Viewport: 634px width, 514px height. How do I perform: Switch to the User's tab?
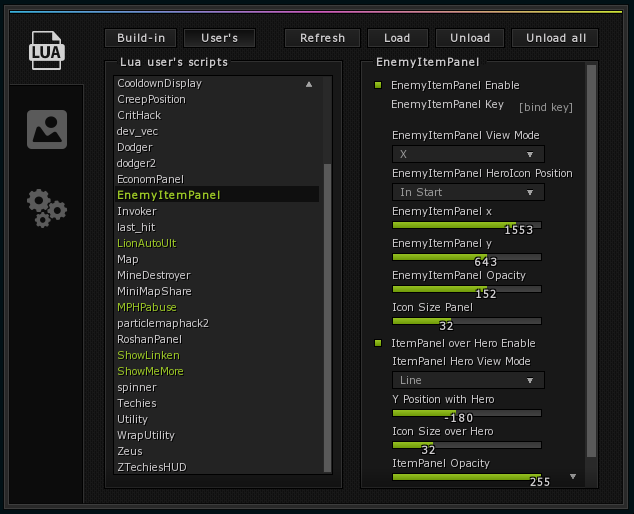(220, 38)
